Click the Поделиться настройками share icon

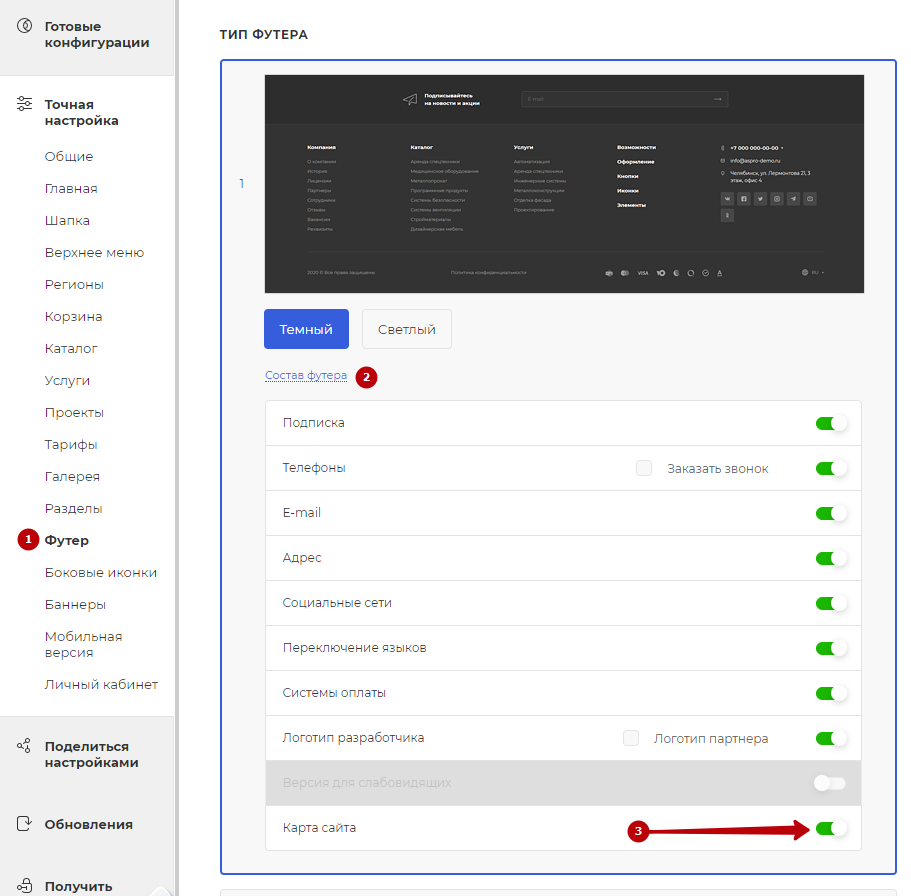click(x=24, y=746)
